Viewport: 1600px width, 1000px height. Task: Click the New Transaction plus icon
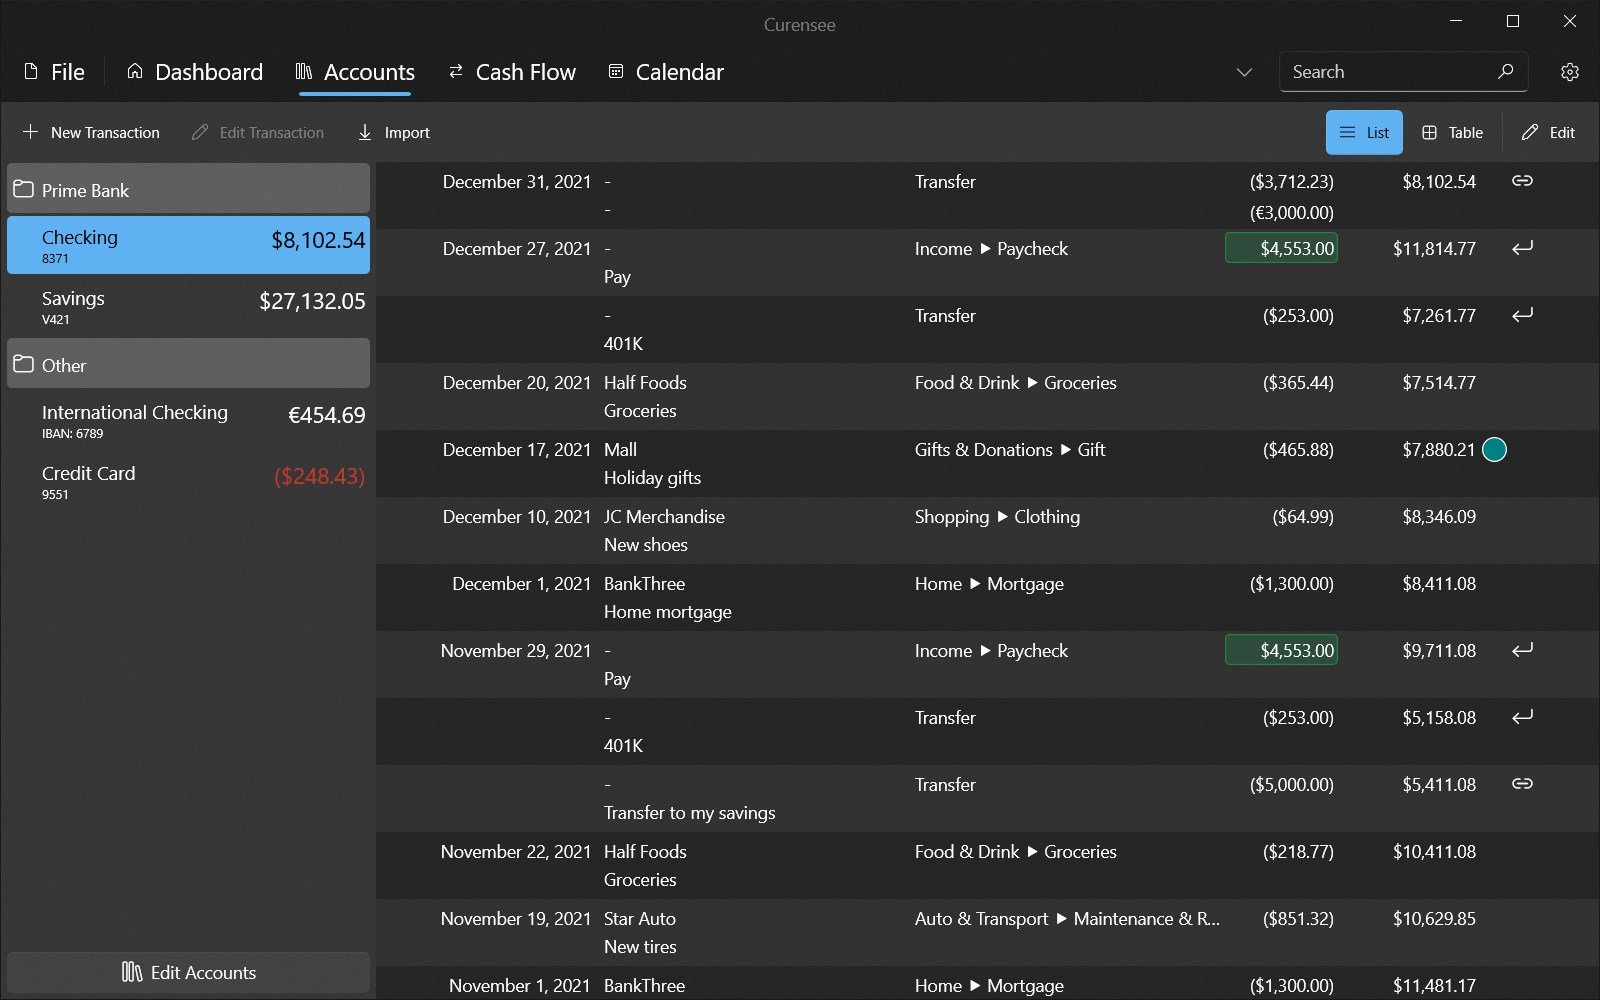click(31, 132)
